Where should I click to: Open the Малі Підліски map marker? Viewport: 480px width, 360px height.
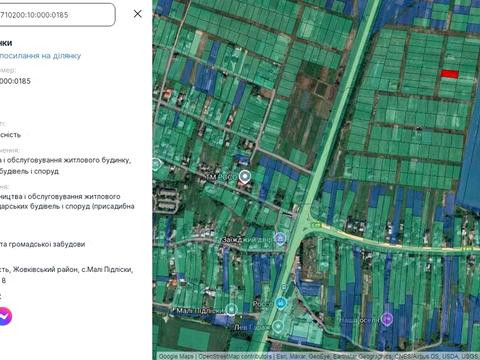(x=231, y=310)
